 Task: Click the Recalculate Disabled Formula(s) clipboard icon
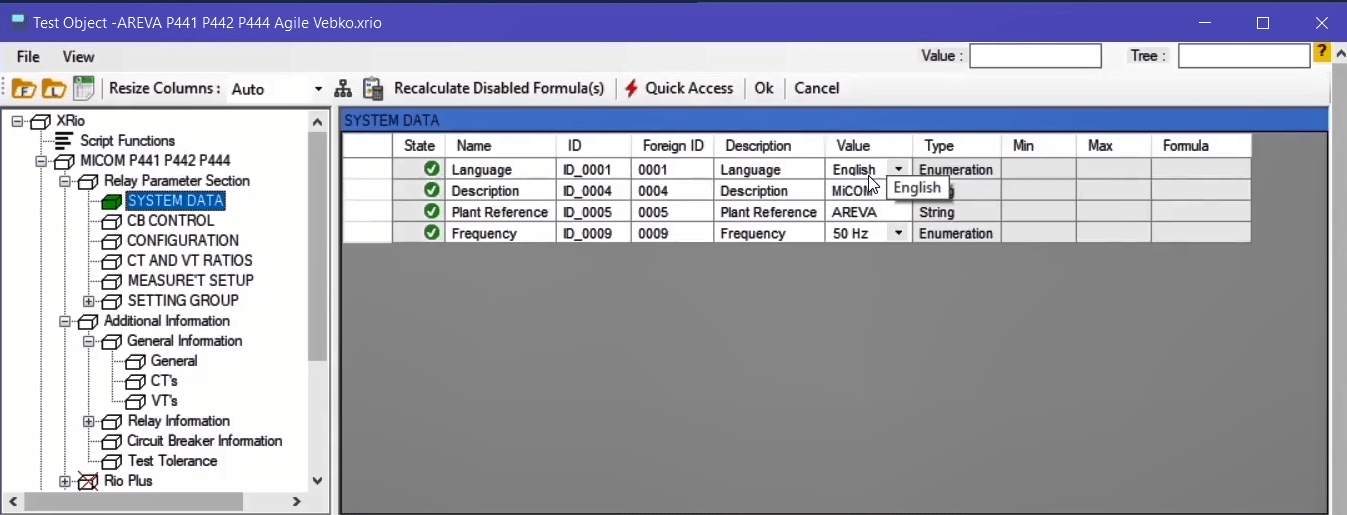pos(373,88)
